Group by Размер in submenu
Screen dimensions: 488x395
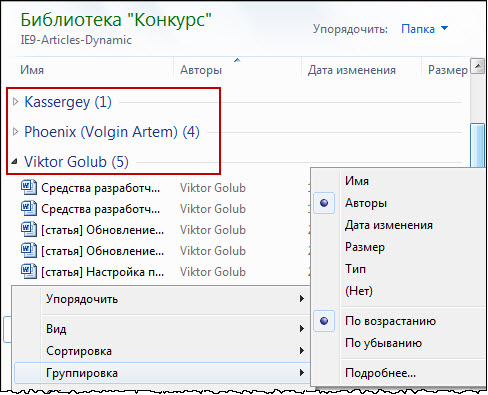[365, 247]
